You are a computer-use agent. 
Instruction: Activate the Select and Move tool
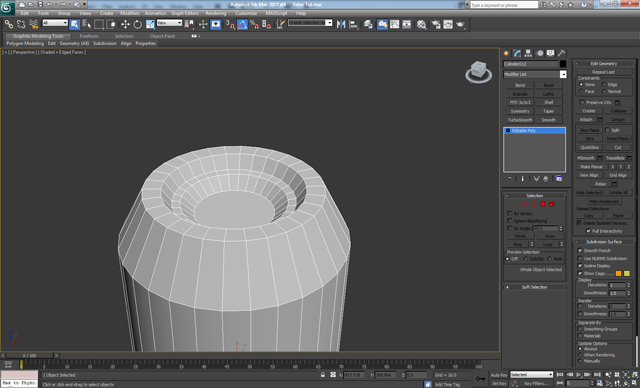point(125,24)
